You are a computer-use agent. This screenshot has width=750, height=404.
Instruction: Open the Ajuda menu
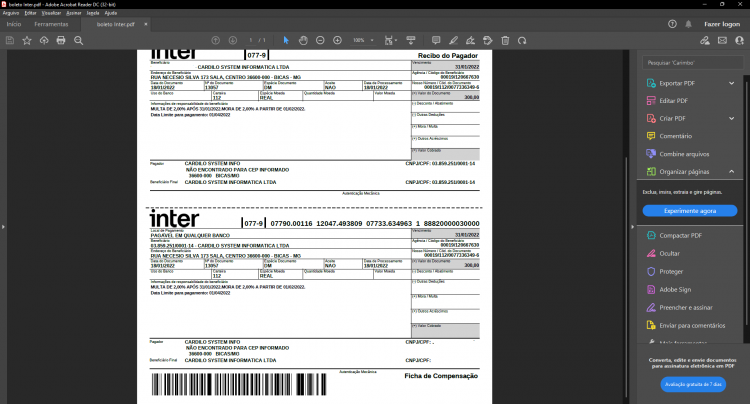point(110,13)
